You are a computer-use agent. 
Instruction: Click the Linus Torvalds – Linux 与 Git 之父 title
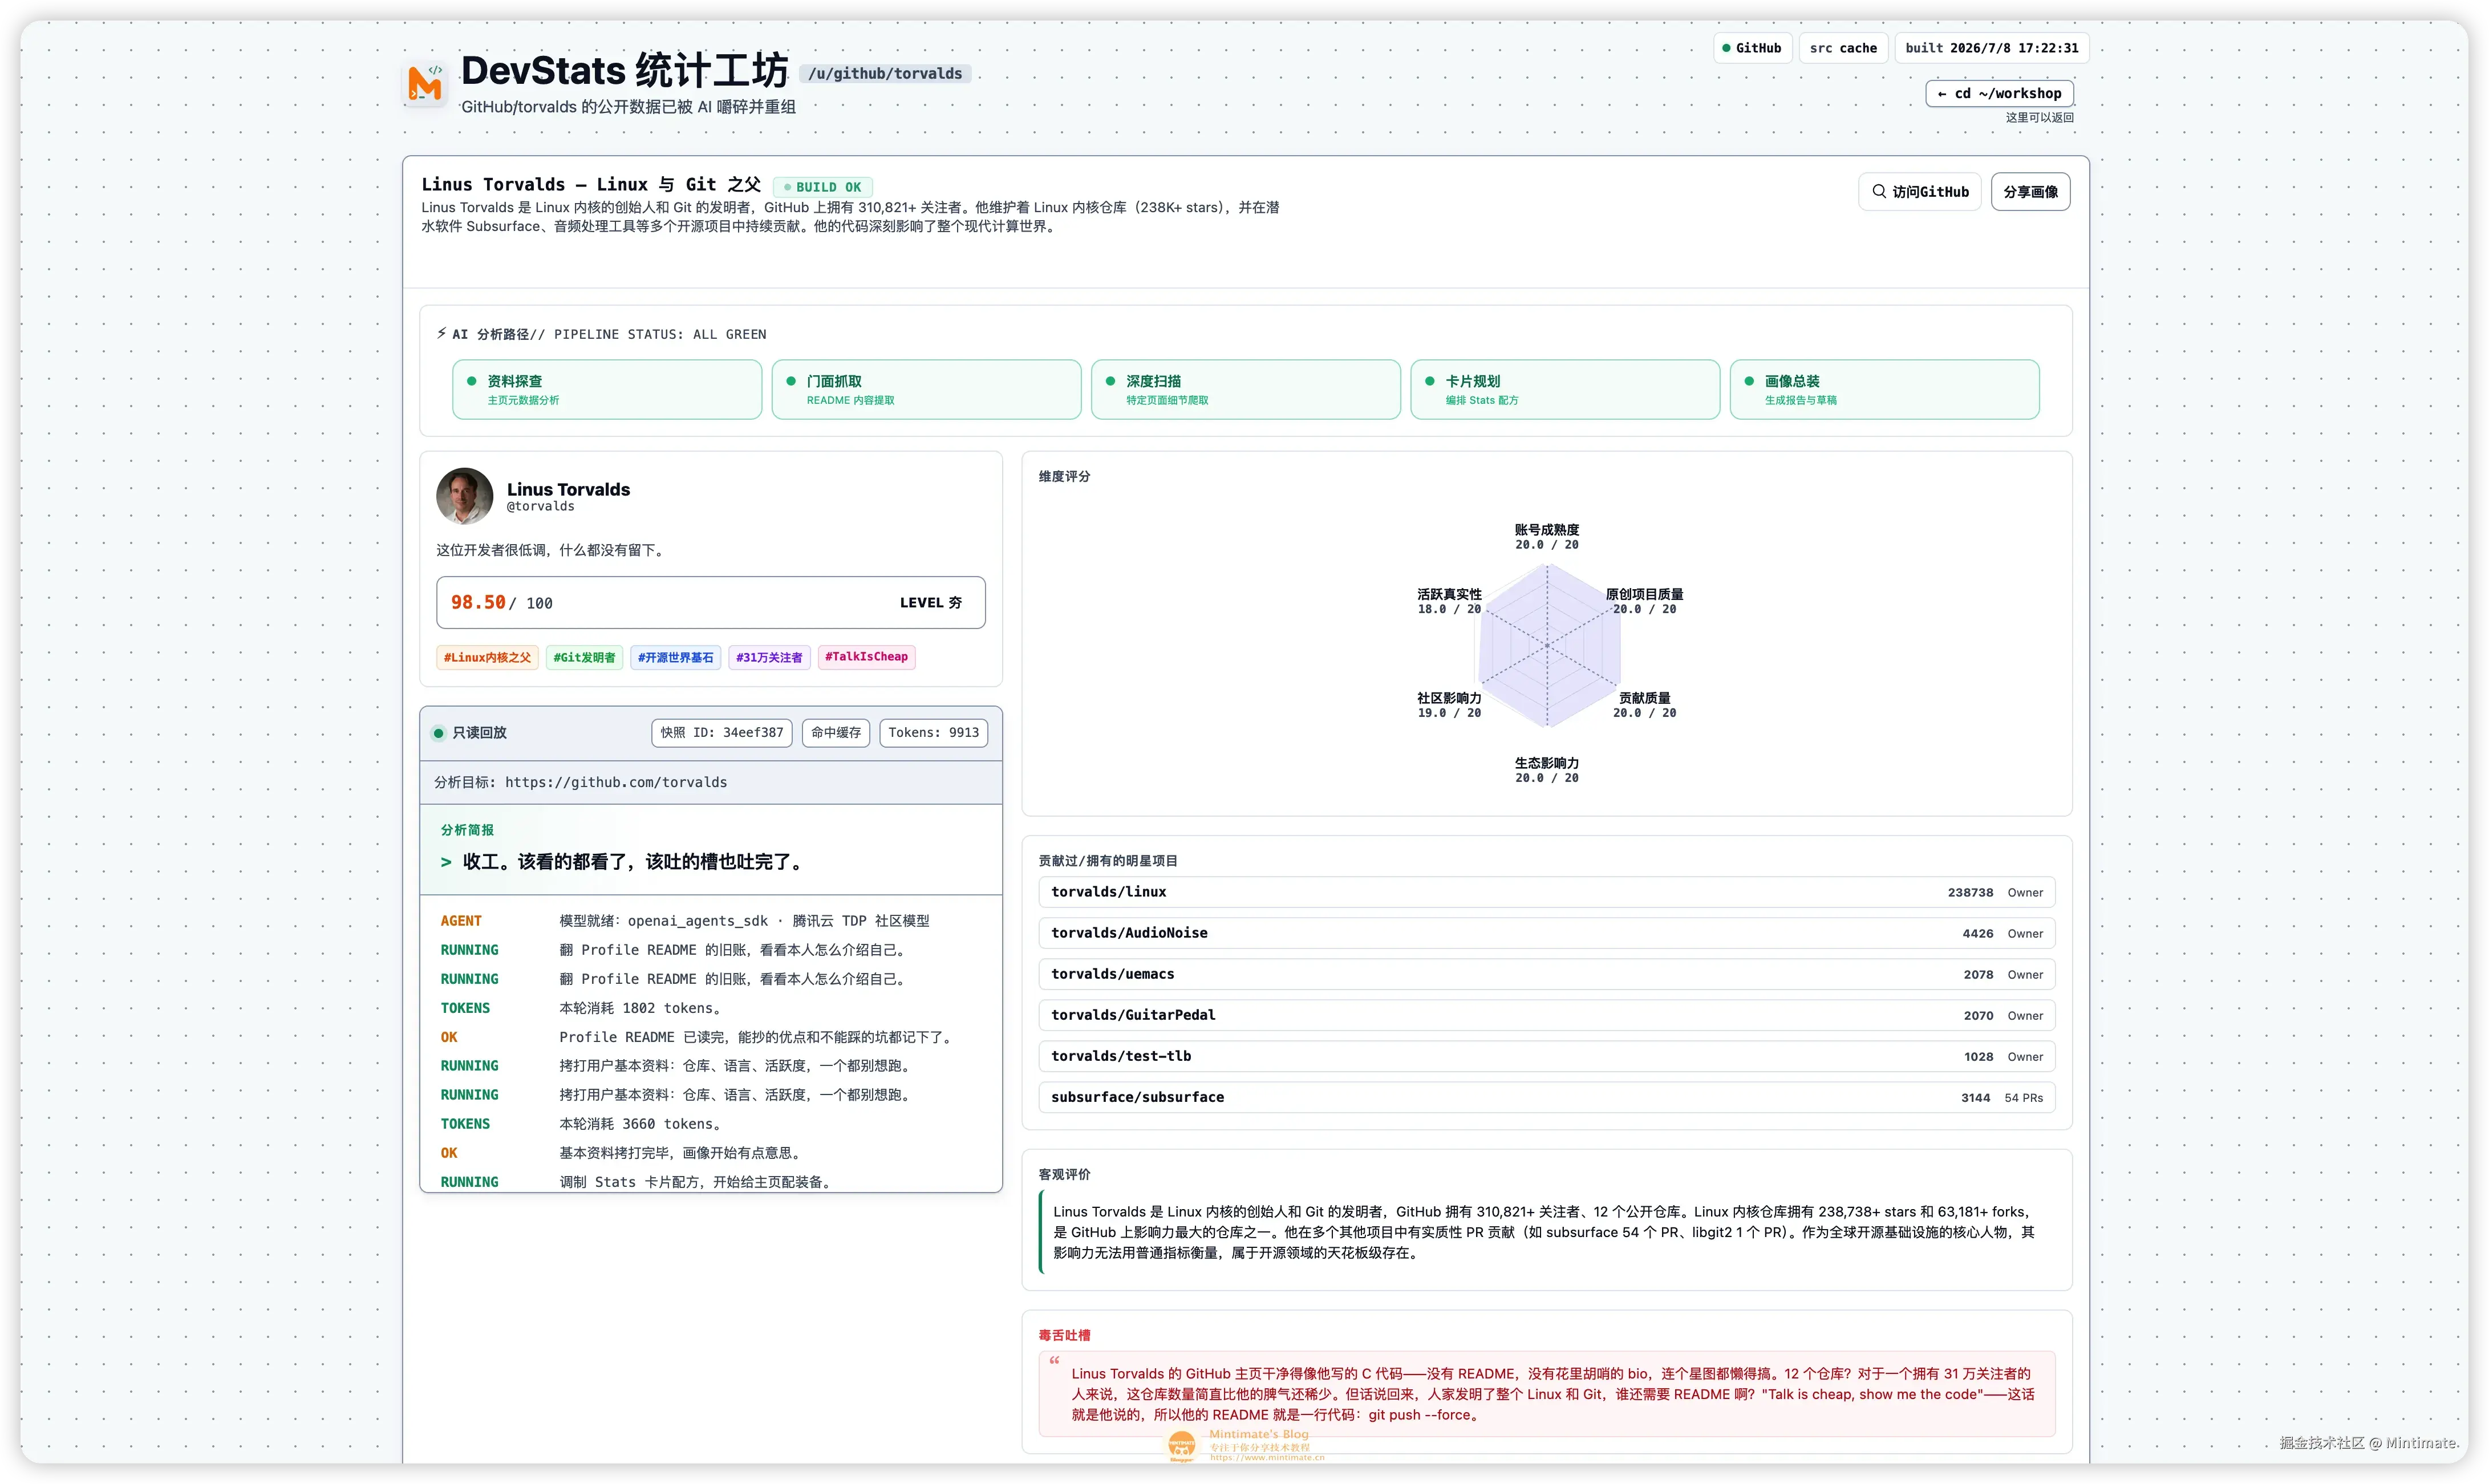(x=591, y=185)
